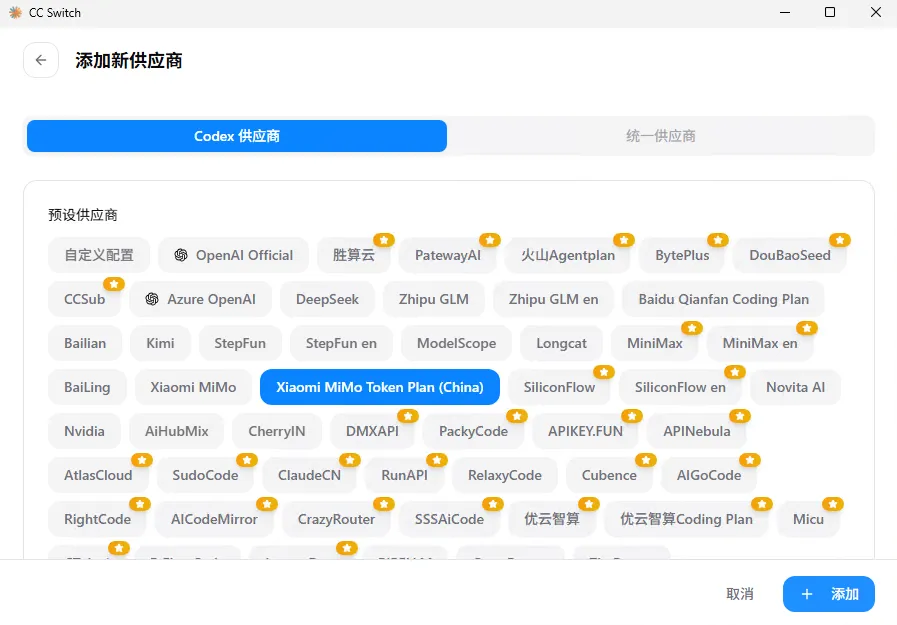Image resolution: width=897 pixels, height=625 pixels.
Task: Pick the StepFun preset
Action: 240,343
